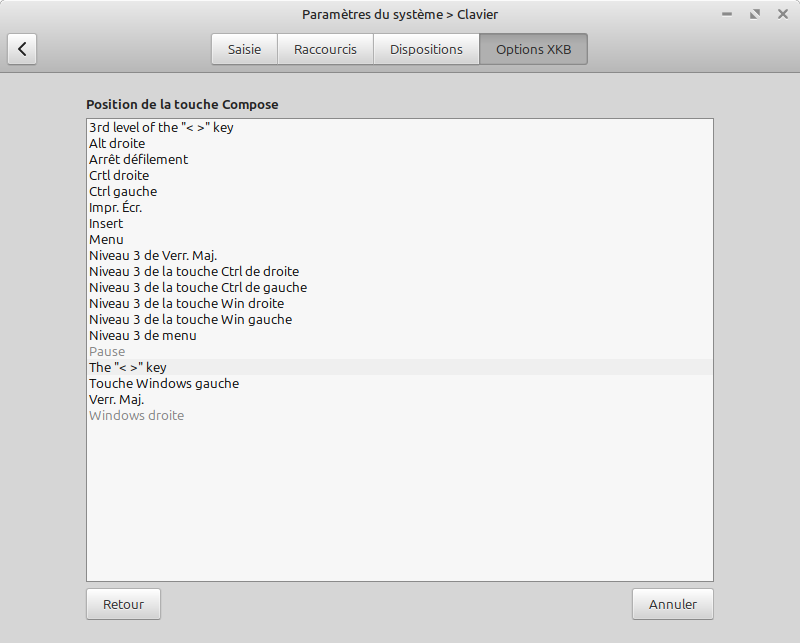
Task: Pick the 'Verr. Maj.' option
Action: point(116,400)
